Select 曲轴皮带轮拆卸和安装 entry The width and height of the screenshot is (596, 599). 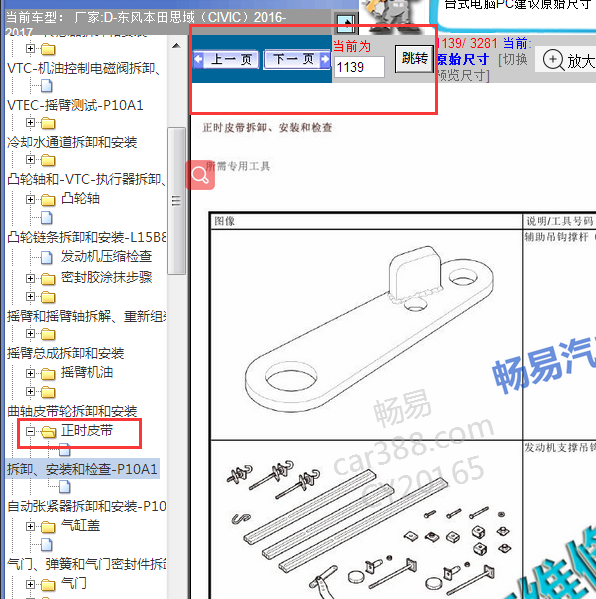[x=72, y=411]
